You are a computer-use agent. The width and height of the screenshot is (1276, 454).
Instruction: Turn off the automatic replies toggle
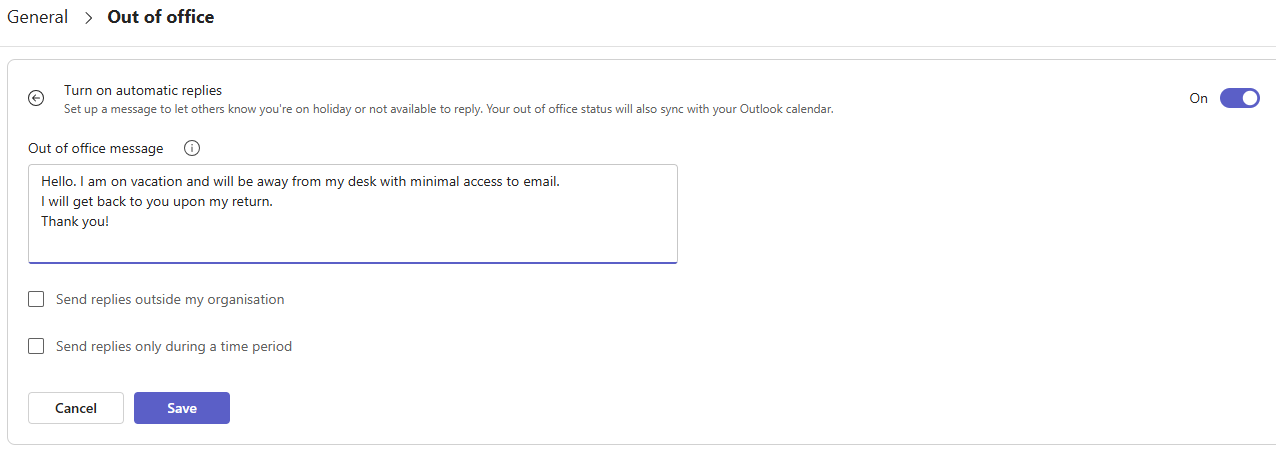(1239, 98)
